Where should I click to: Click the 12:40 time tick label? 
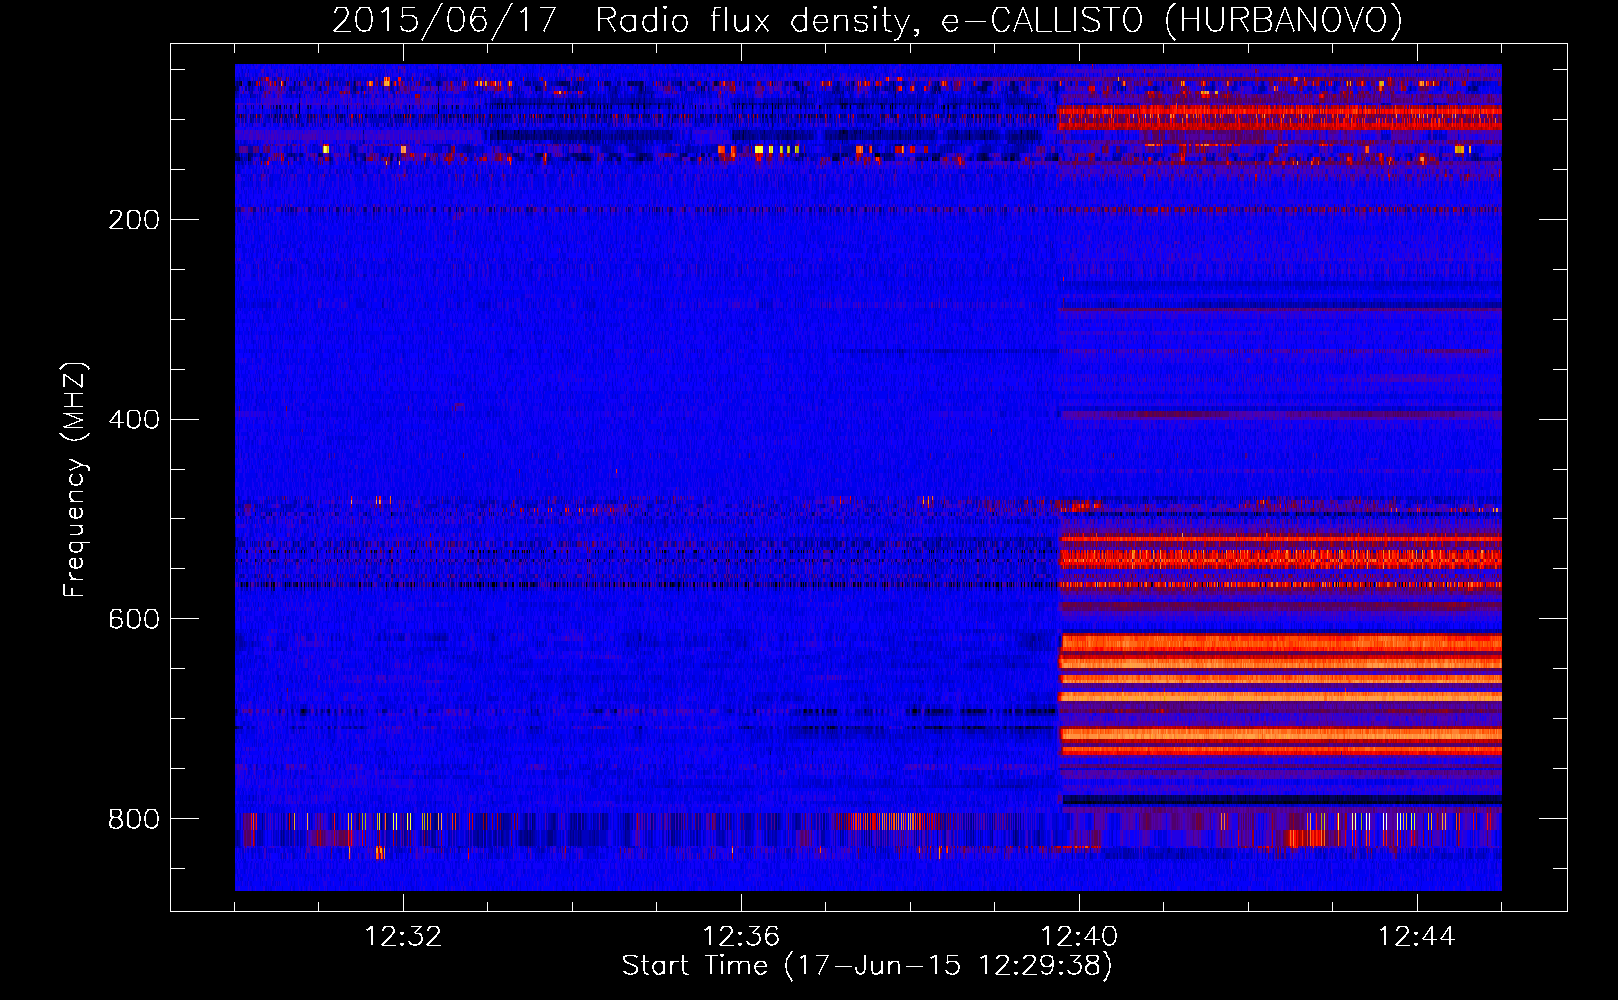pyautogui.click(x=1079, y=937)
